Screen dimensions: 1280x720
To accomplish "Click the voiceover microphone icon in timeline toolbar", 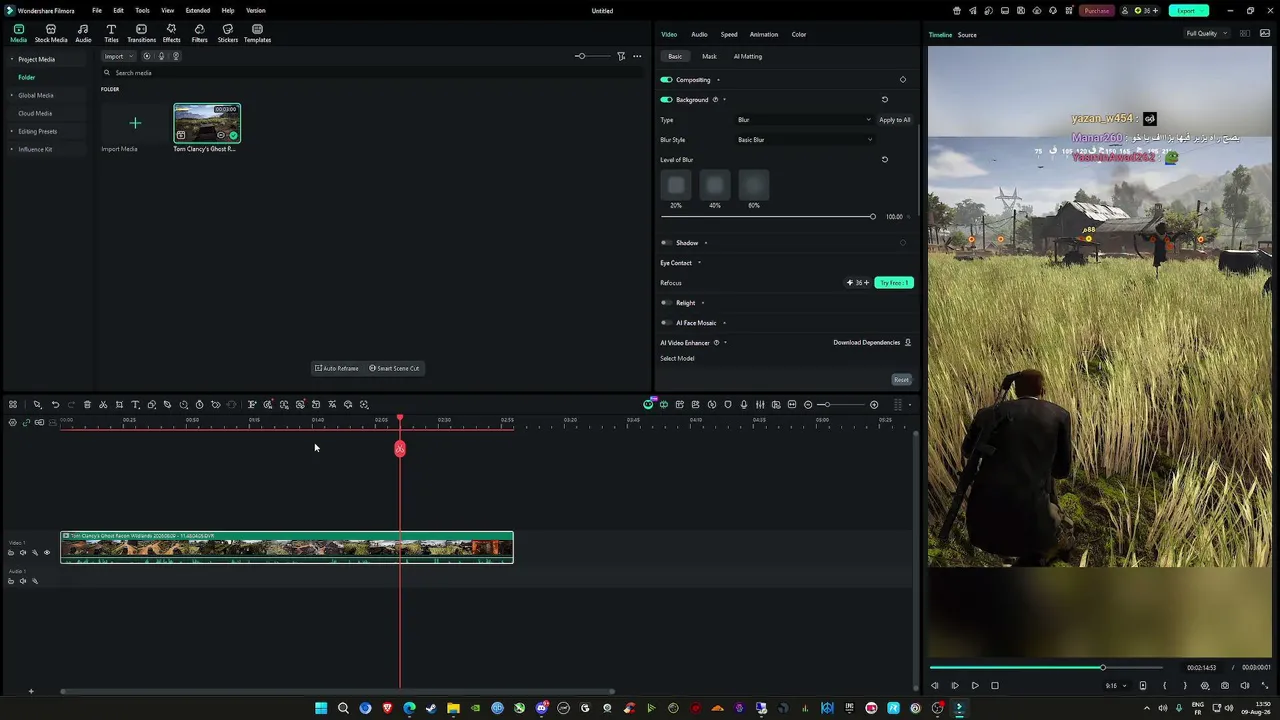I will [x=743, y=405].
